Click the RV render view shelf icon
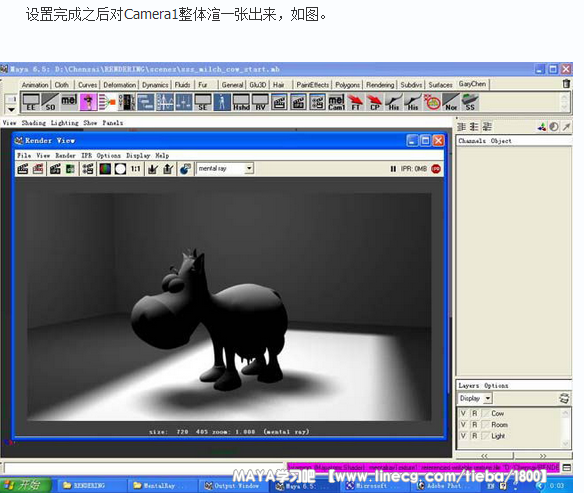 (260, 102)
